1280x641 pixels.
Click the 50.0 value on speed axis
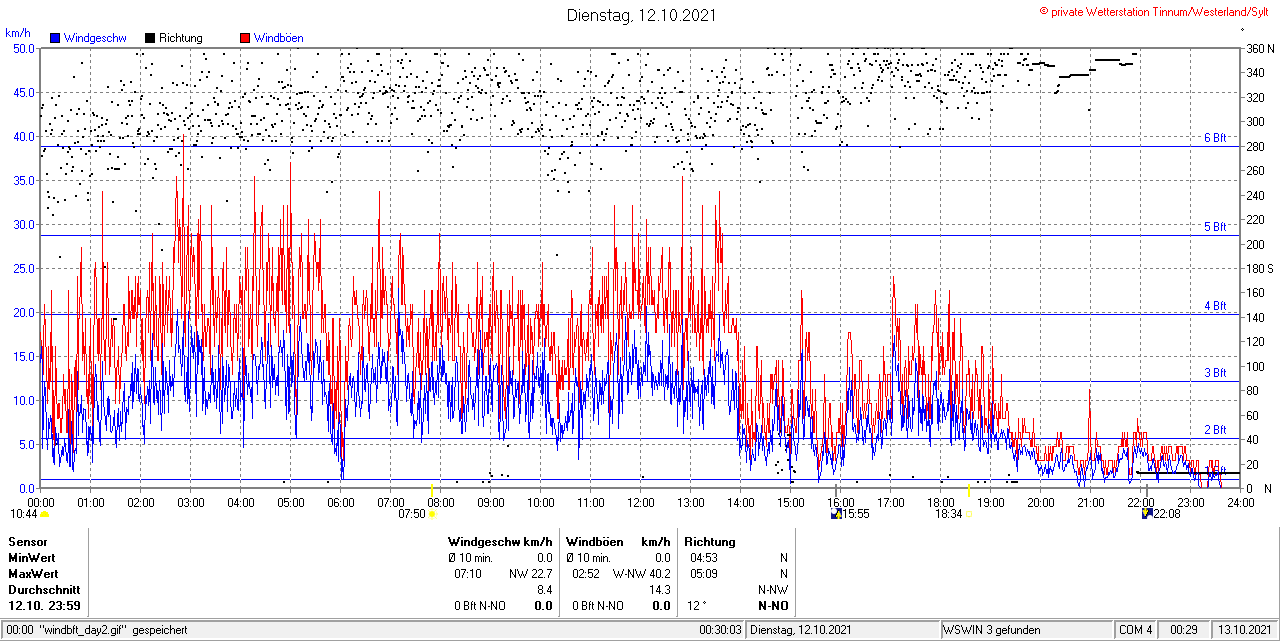click(24, 48)
